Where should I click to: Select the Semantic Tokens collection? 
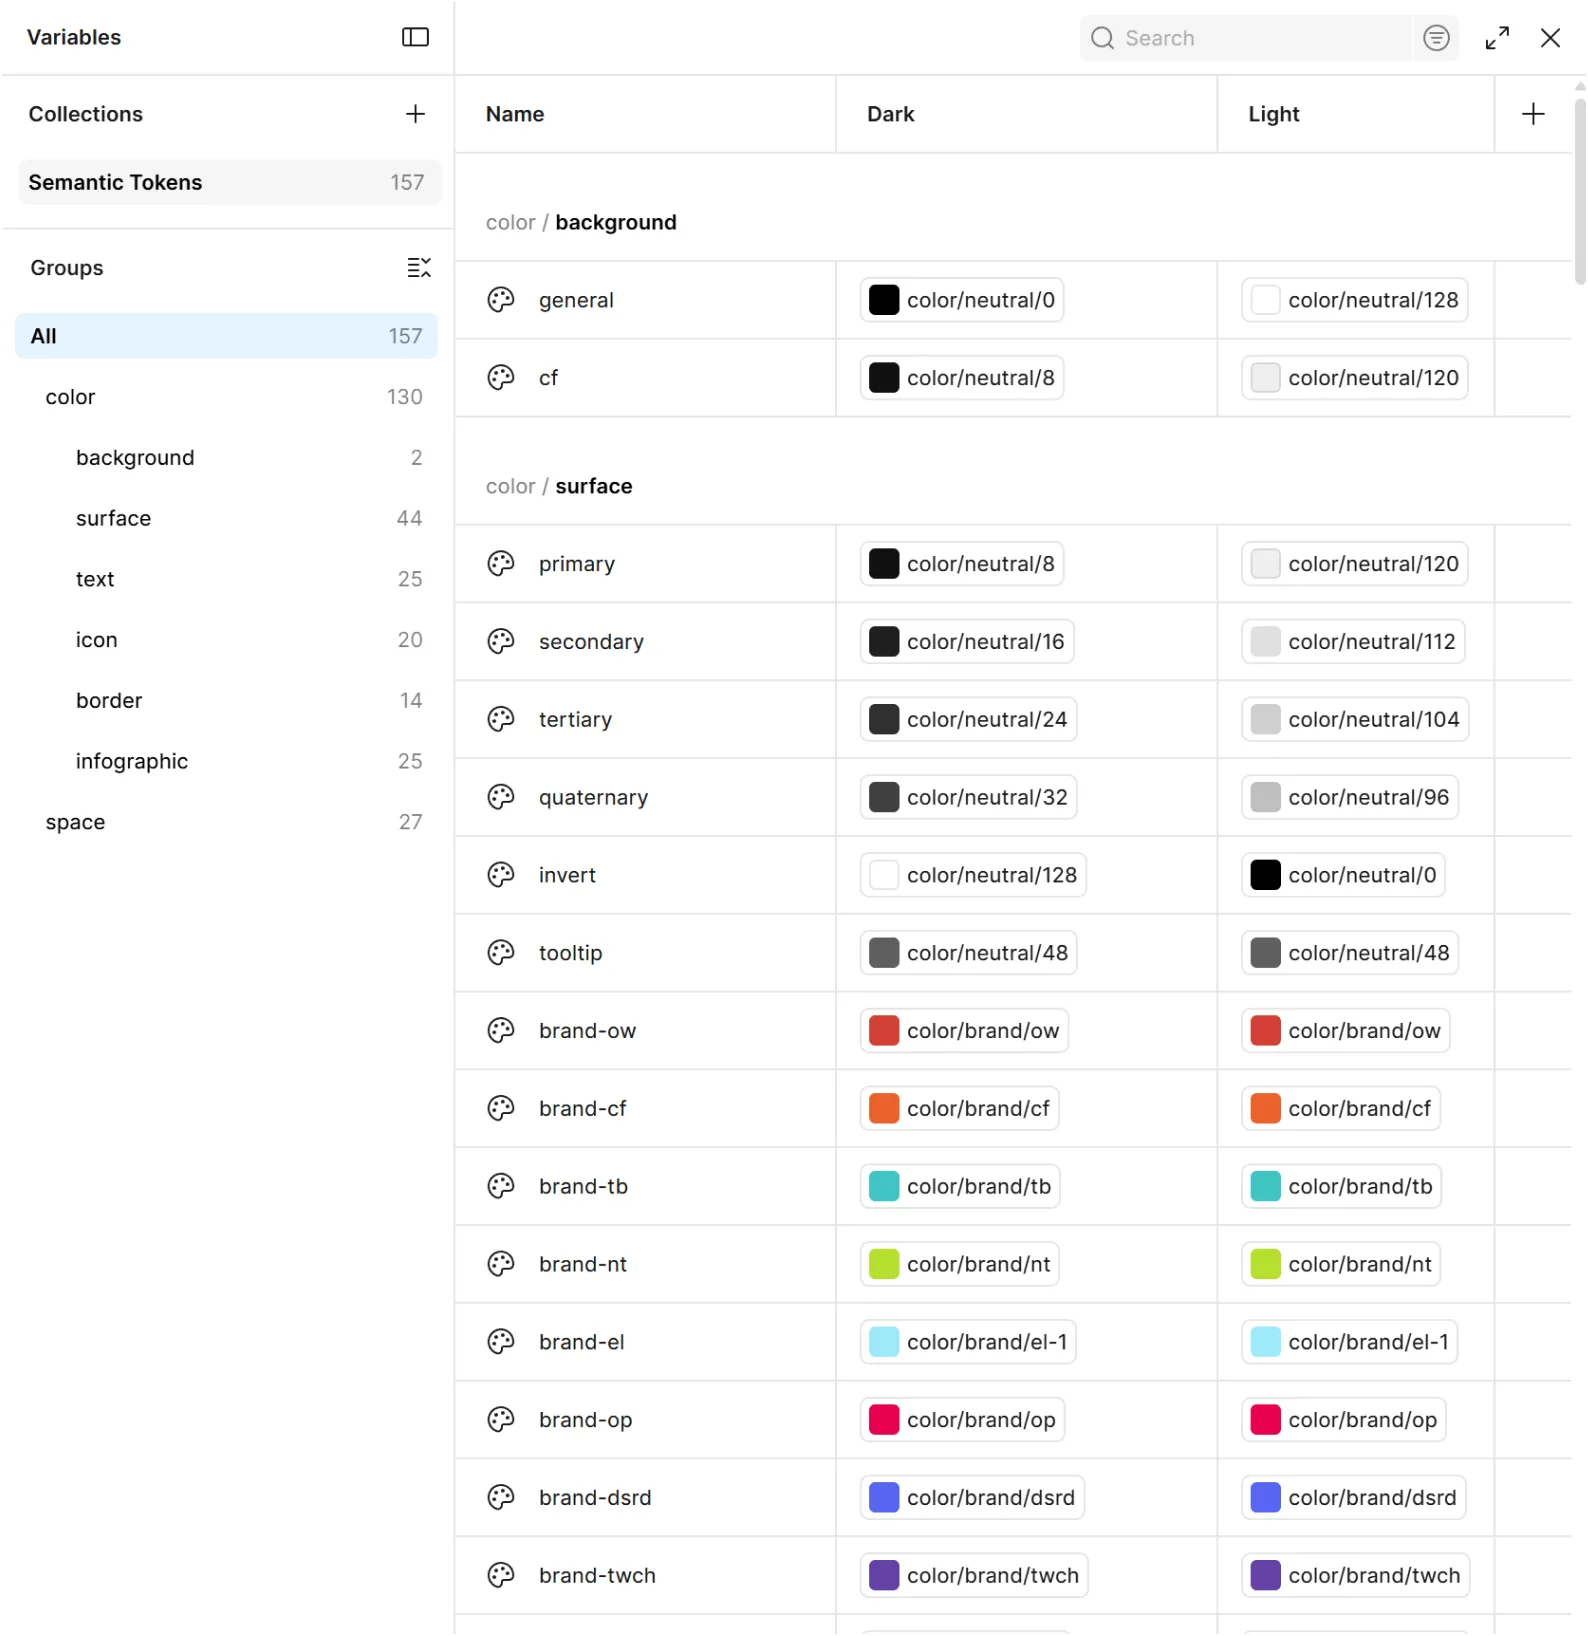pyautogui.click(x=229, y=182)
